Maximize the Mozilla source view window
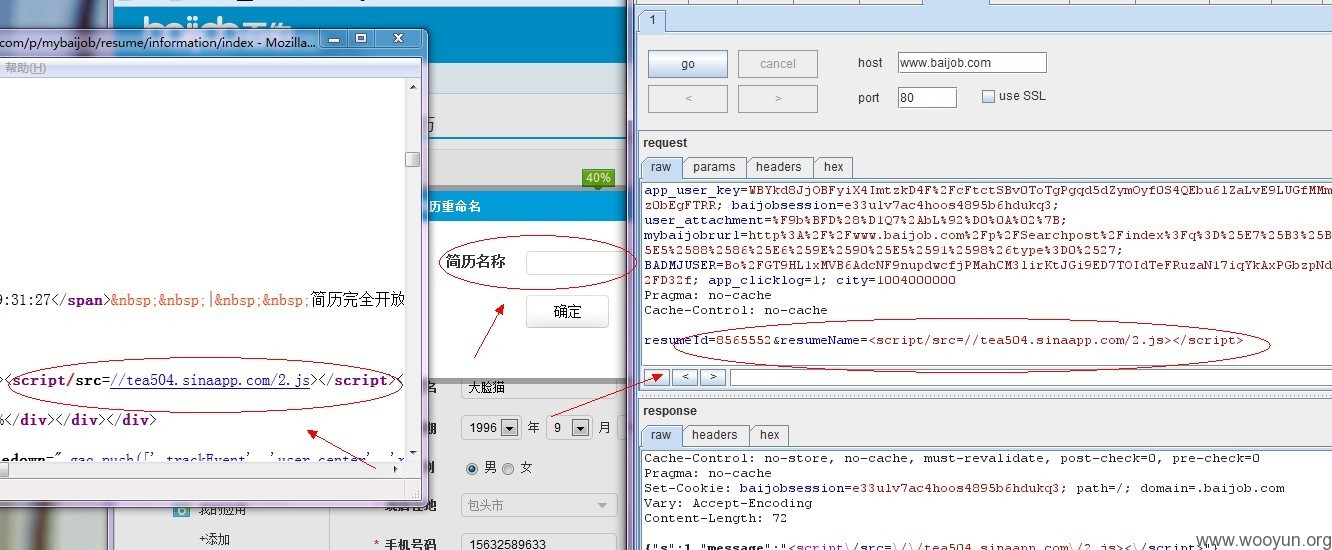Viewport: 1332px width, 550px height. tap(361, 38)
